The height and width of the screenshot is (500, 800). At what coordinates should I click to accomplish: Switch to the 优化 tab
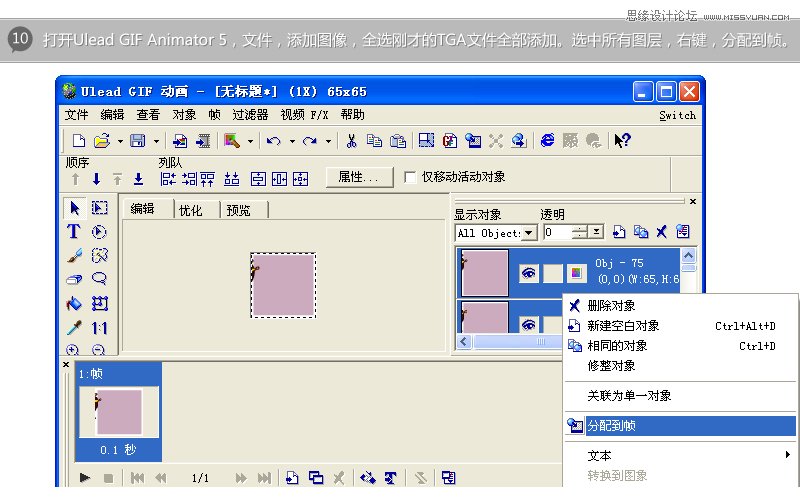click(x=191, y=210)
